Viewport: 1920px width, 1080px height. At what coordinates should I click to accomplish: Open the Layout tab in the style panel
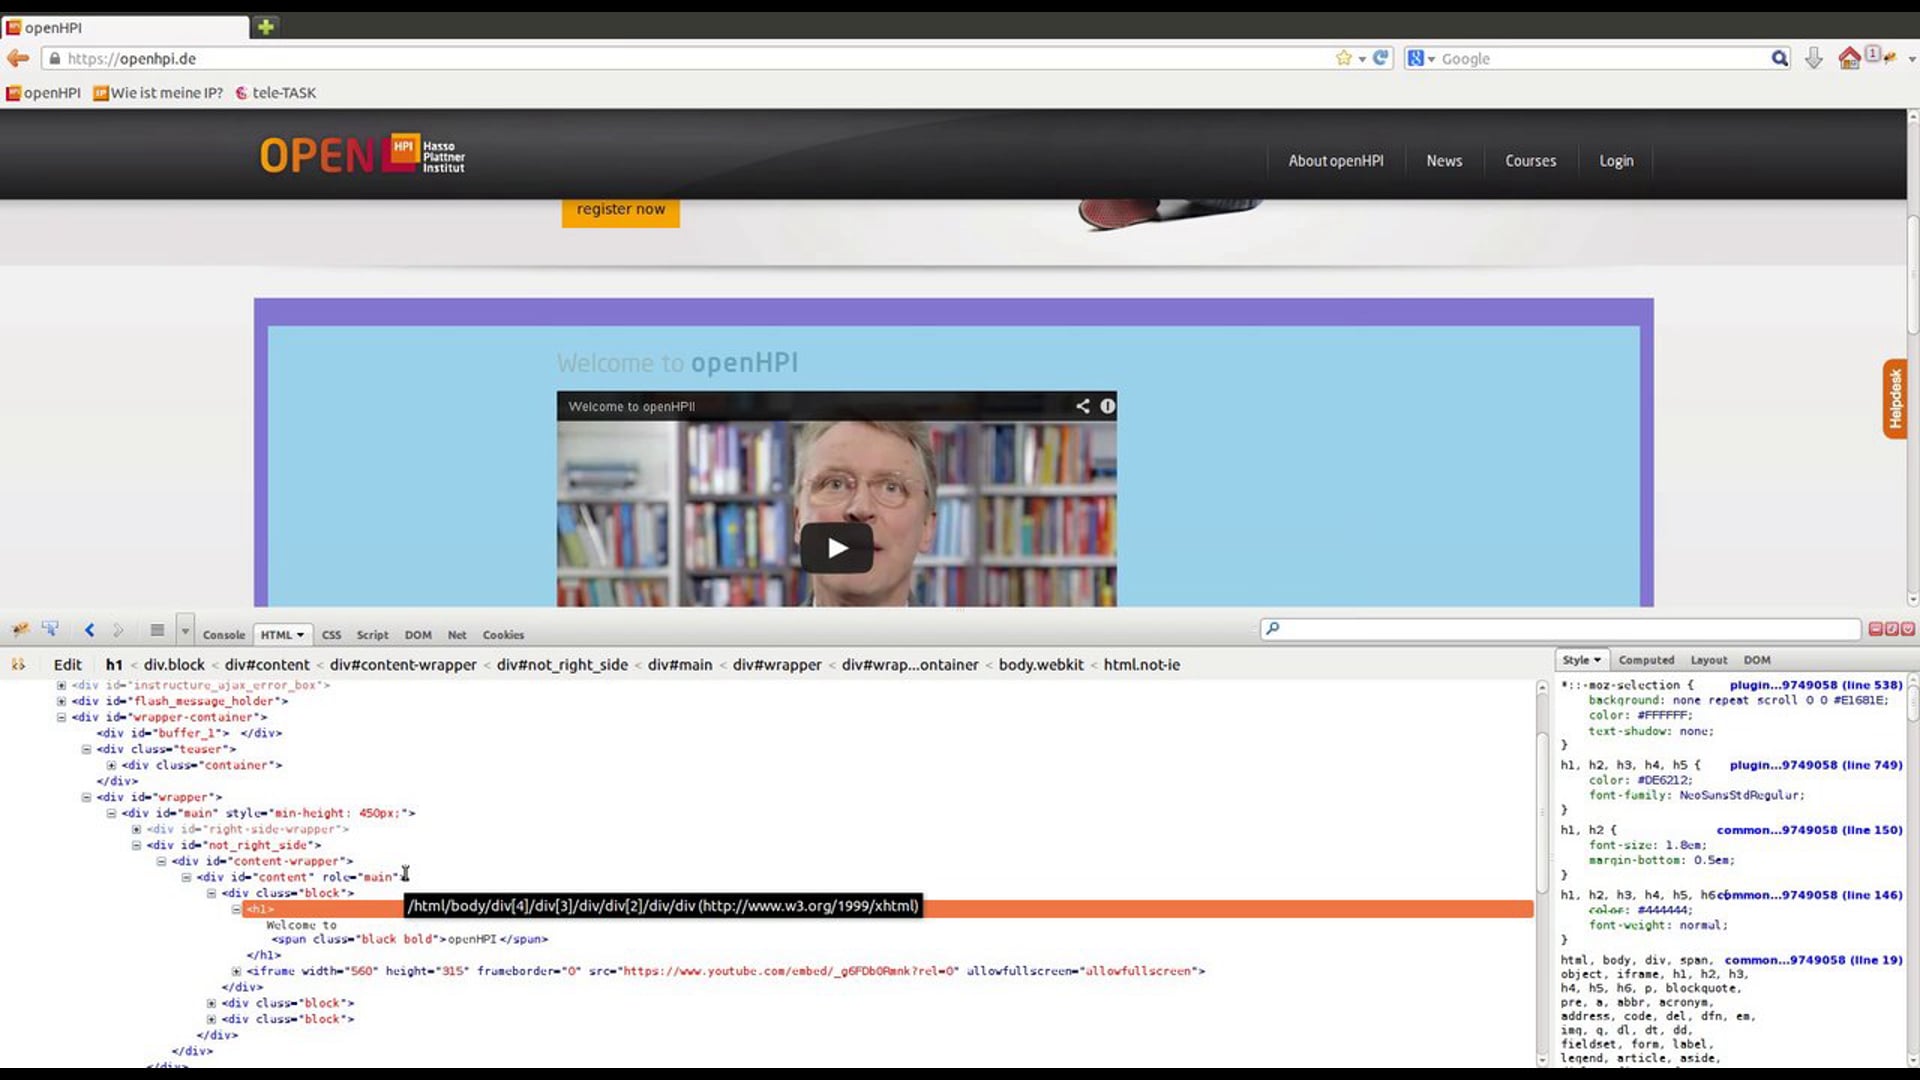1708,660
